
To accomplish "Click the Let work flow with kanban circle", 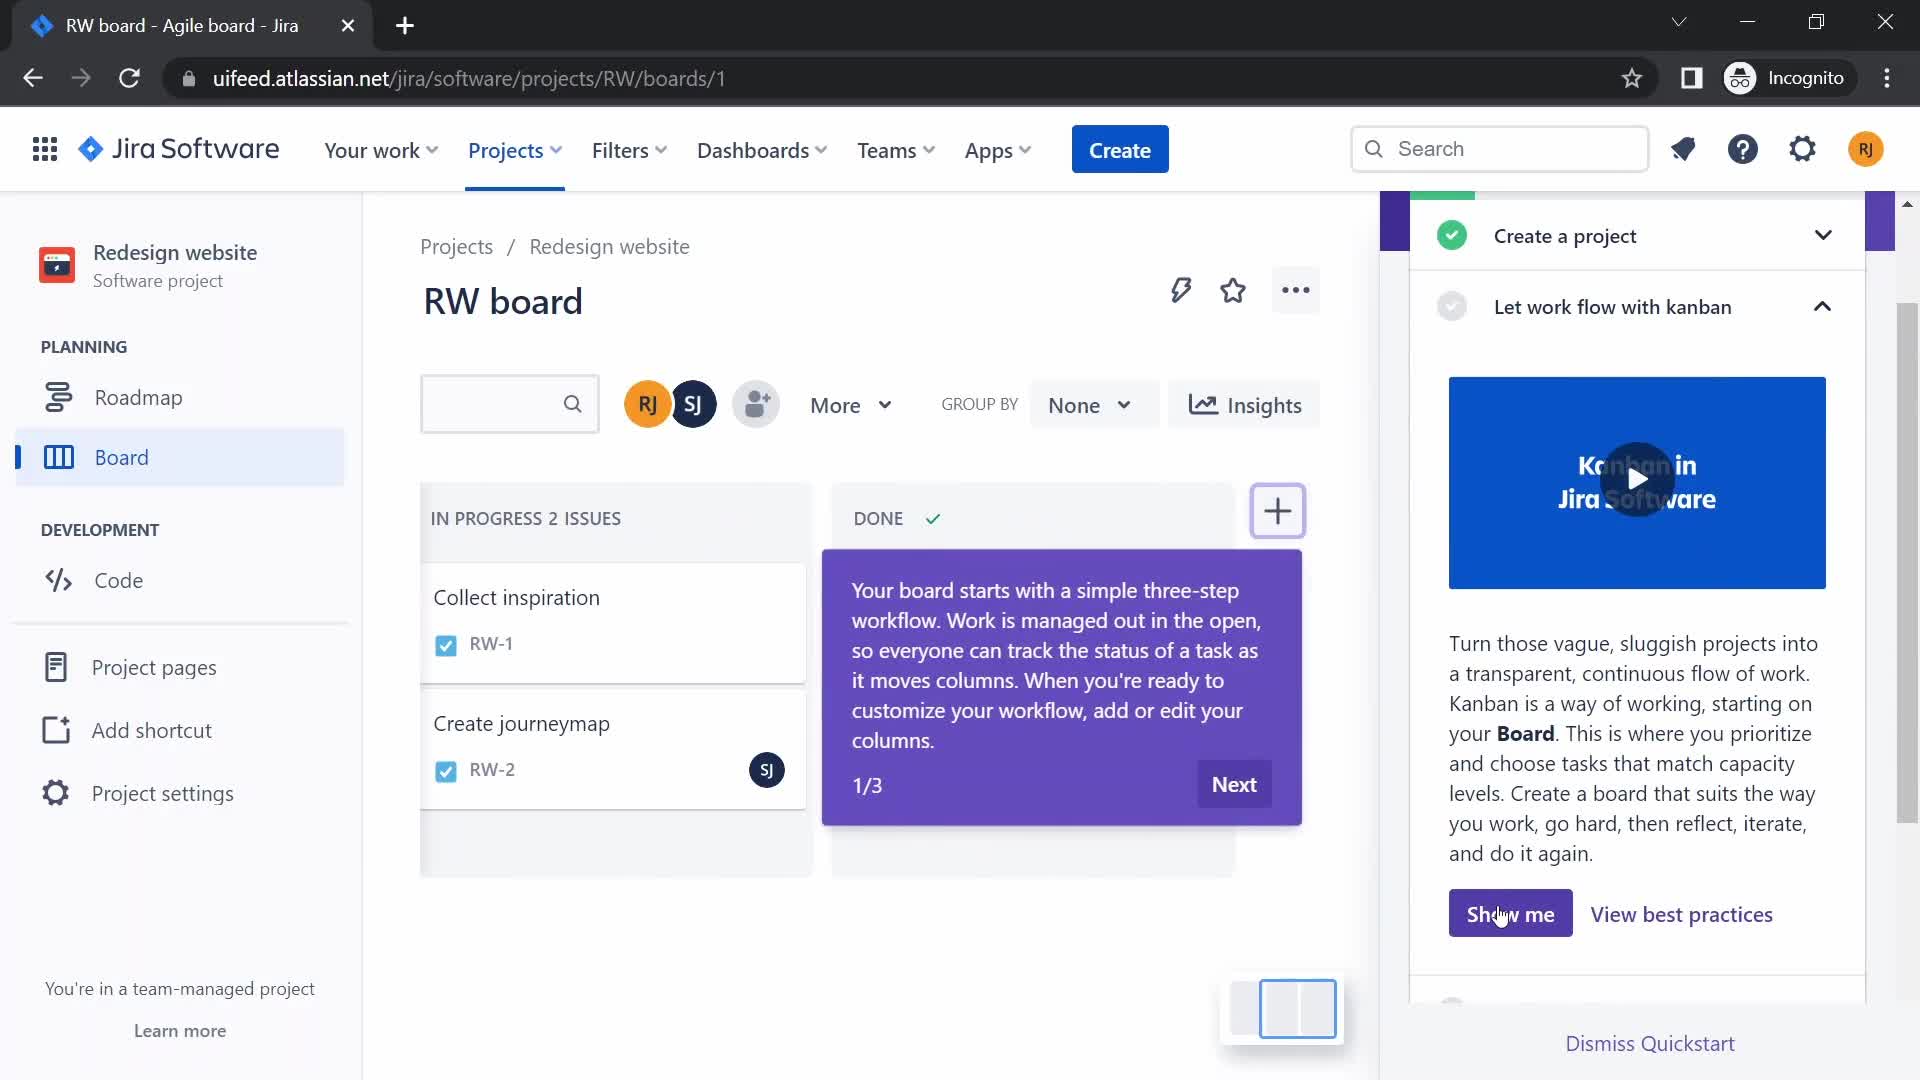I will point(1452,307).
